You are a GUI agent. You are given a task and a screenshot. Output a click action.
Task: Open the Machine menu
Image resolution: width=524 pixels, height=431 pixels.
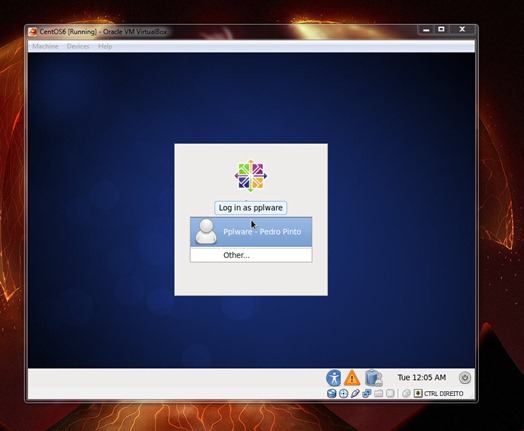pos(45,46)
